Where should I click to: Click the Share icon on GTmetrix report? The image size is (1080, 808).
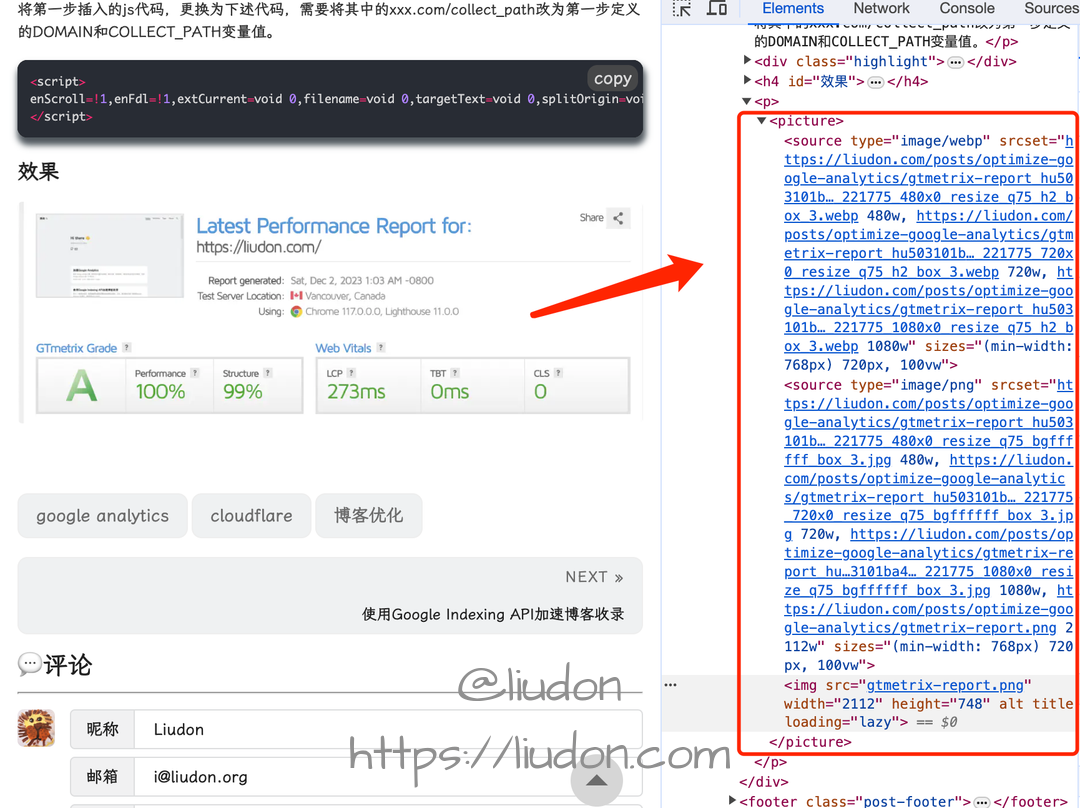click(619, 218)
